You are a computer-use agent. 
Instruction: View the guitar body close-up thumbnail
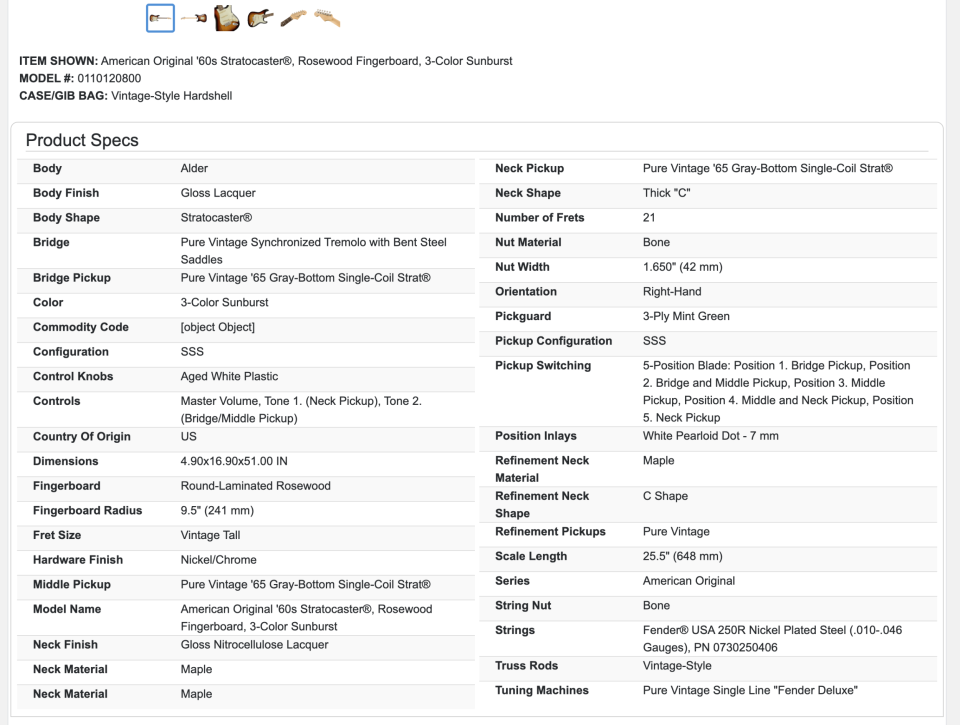point(227,17)
